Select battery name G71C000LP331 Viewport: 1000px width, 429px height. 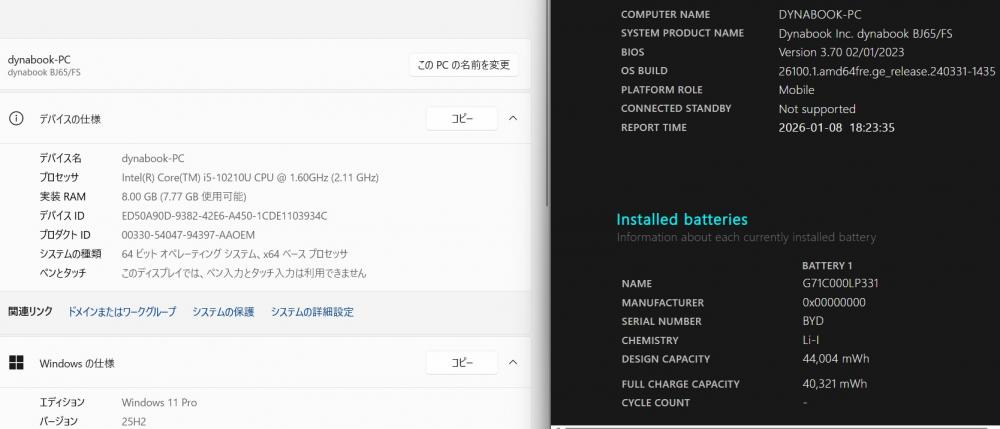tap(841, 283)
